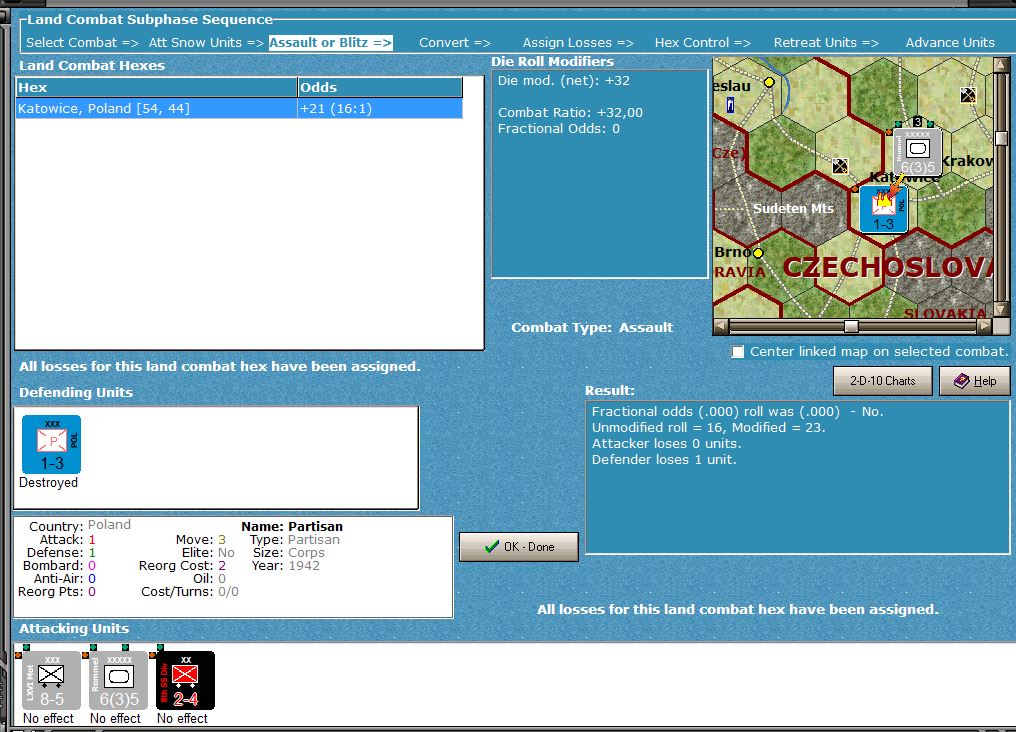Select the destroyed Polish Partisan 1-3 defender counter
Viewport: 1016px width, 732px height.
(x=51, y=444)
